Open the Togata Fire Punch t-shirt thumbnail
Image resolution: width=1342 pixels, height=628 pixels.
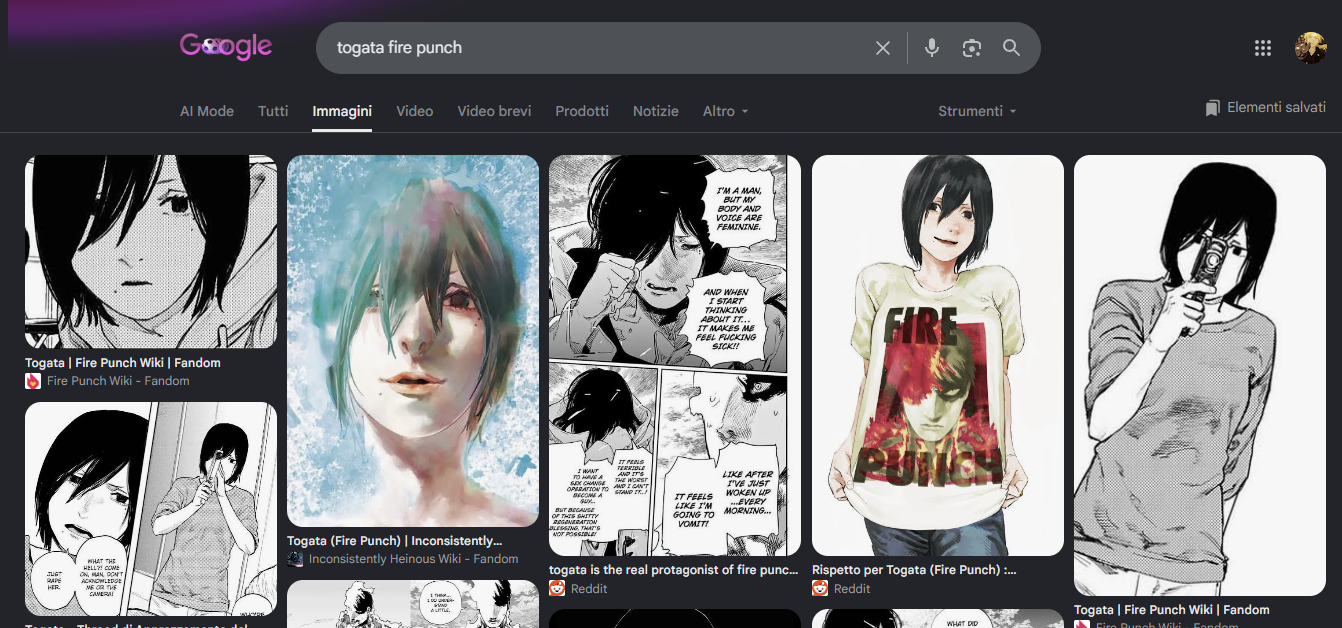tap(938, 355)
